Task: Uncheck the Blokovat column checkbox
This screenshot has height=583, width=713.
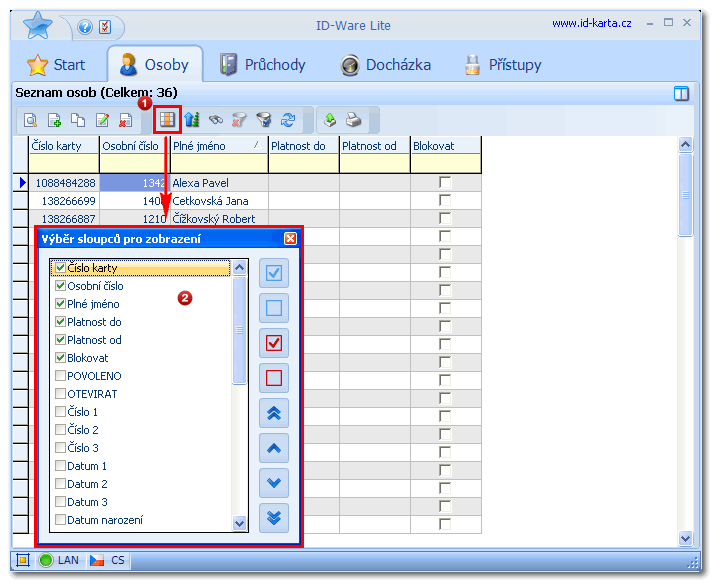Action: coord(60,357)
